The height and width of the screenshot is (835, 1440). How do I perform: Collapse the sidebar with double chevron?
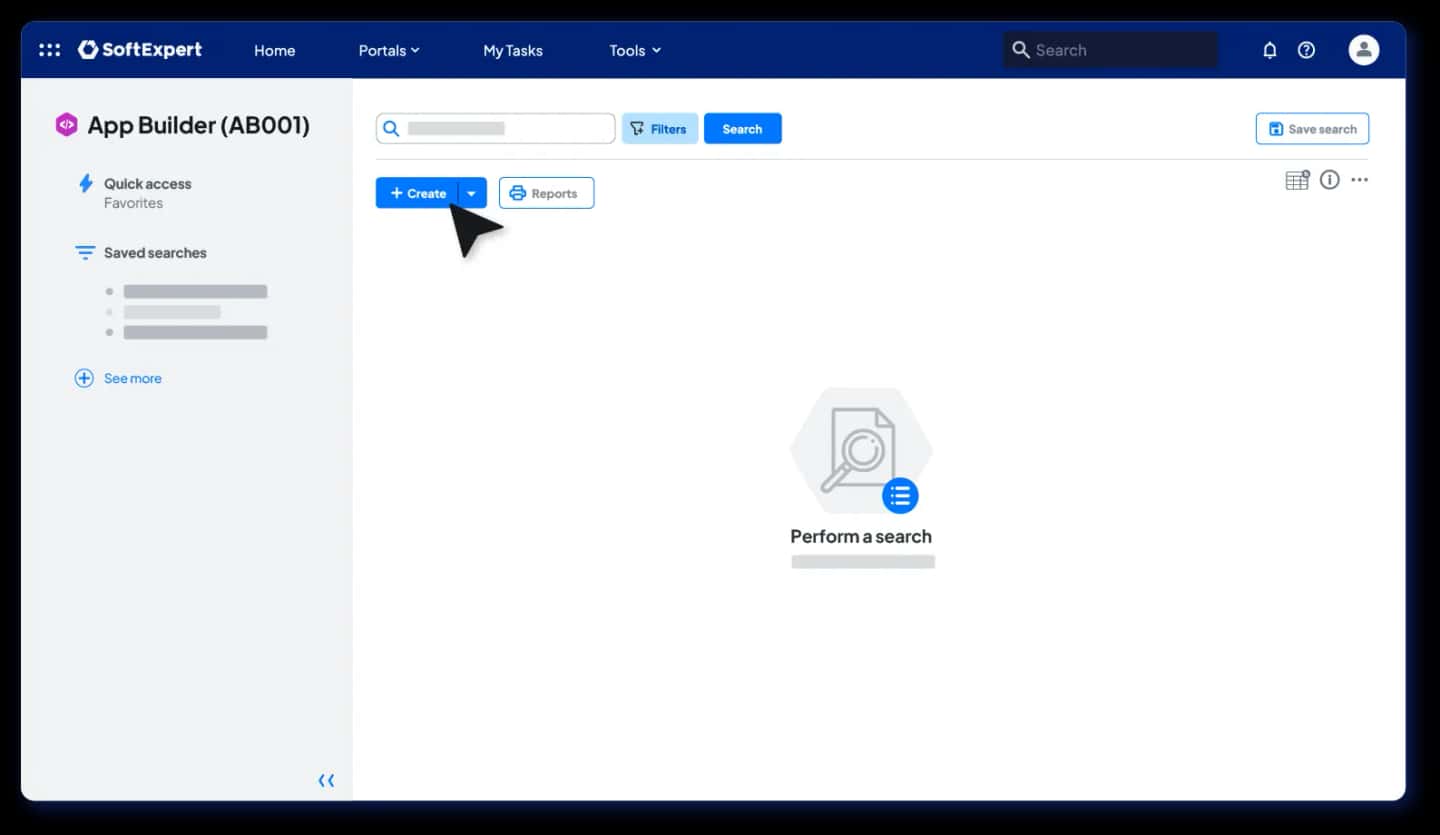point(326,780)
